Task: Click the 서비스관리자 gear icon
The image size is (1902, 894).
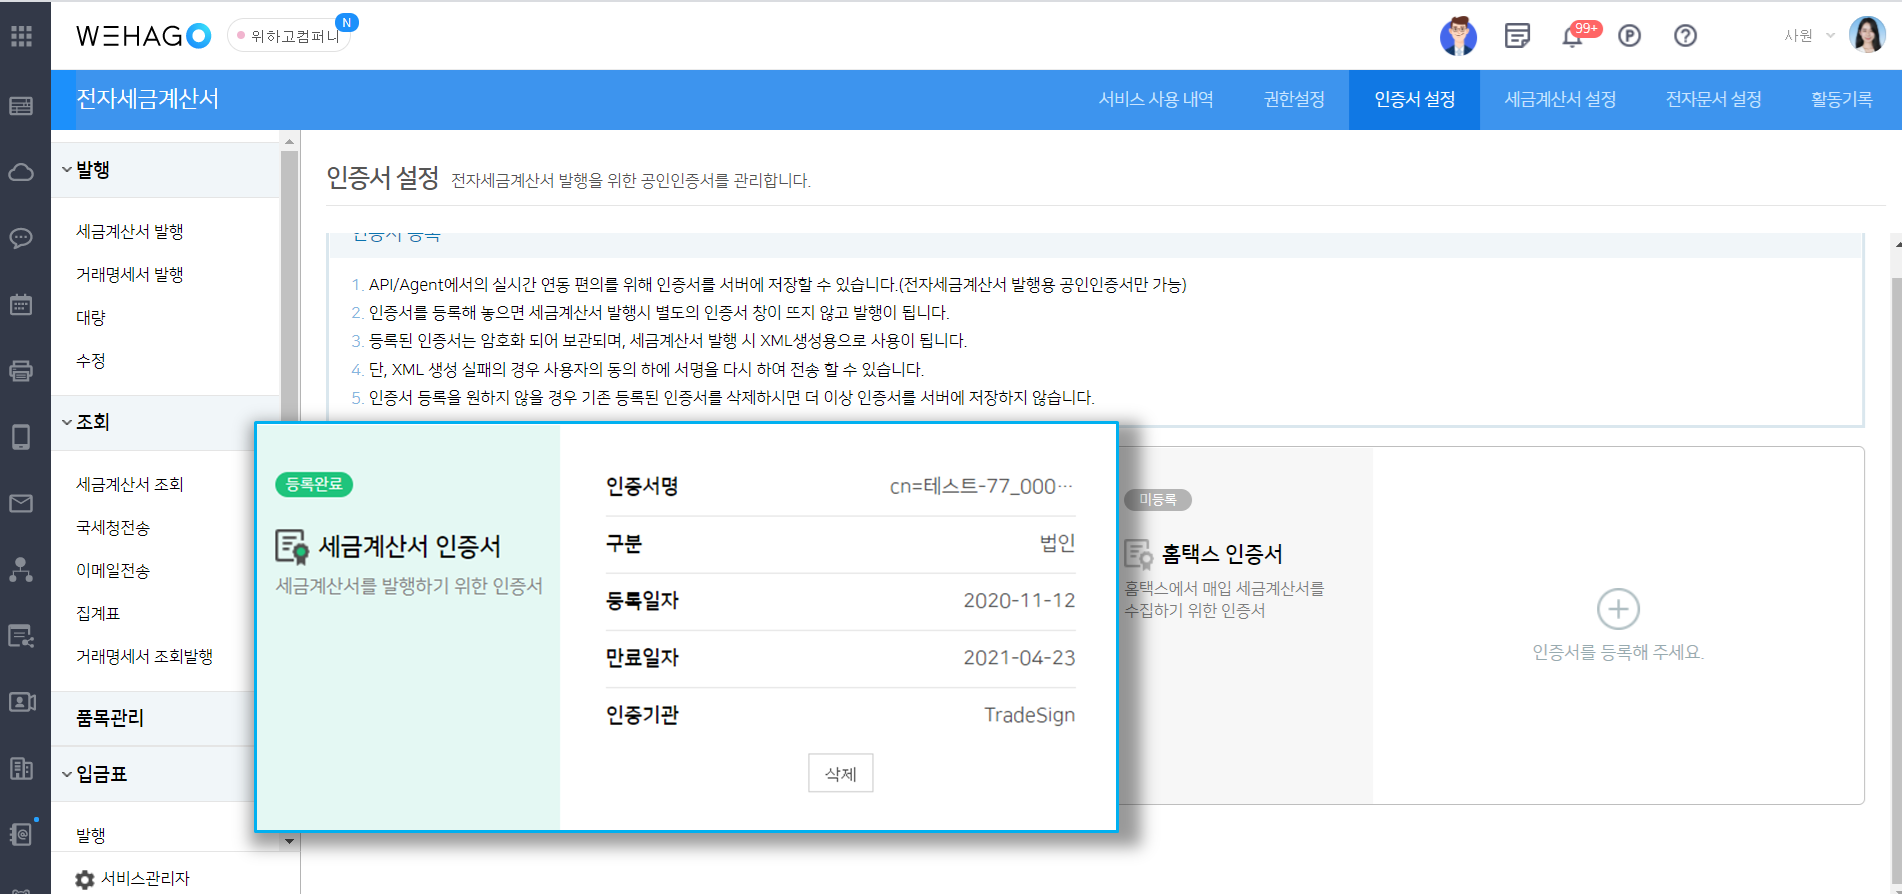Action: [x=85, y=879]
